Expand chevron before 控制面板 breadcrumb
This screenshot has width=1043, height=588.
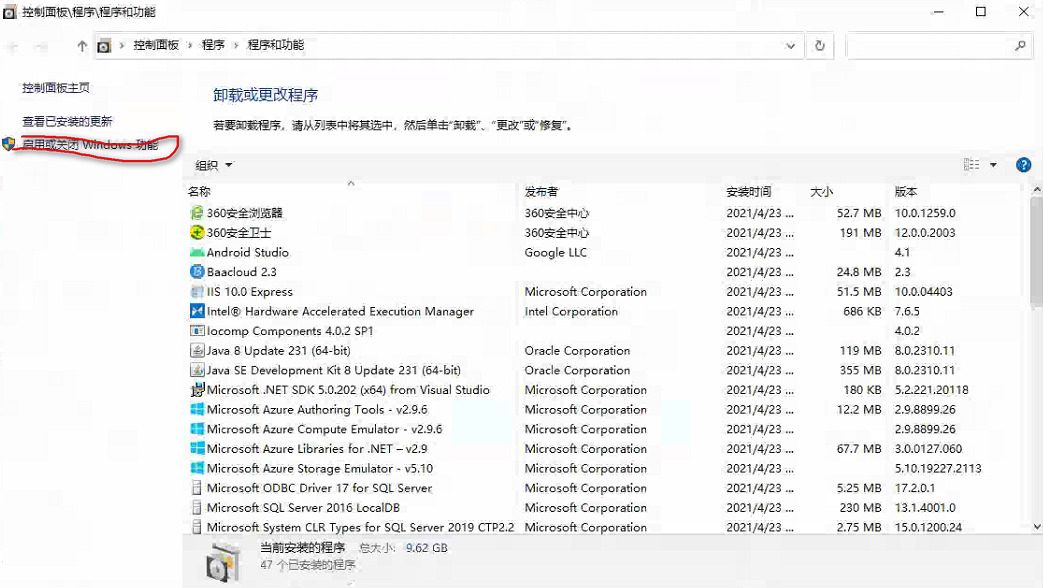click(x=122, y=45)
